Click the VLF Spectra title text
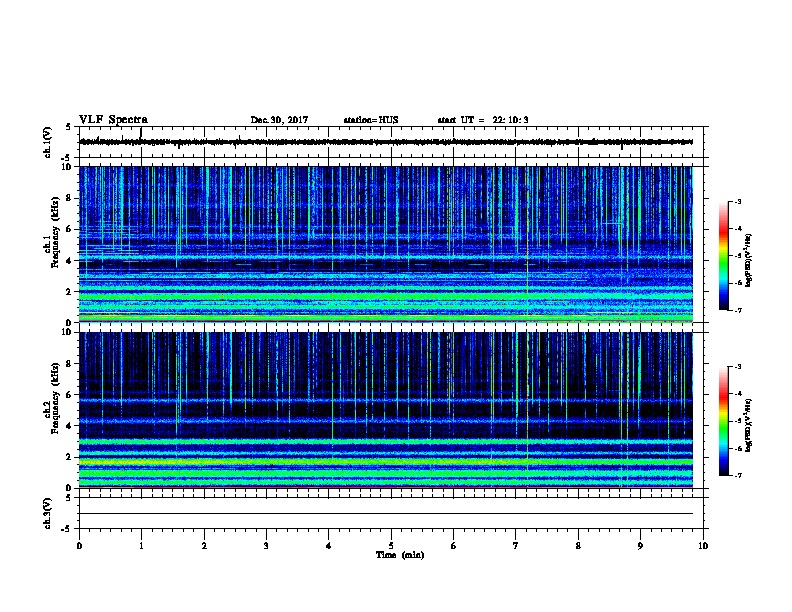Screen dimensions: 792x612 [x=113, y=120]
